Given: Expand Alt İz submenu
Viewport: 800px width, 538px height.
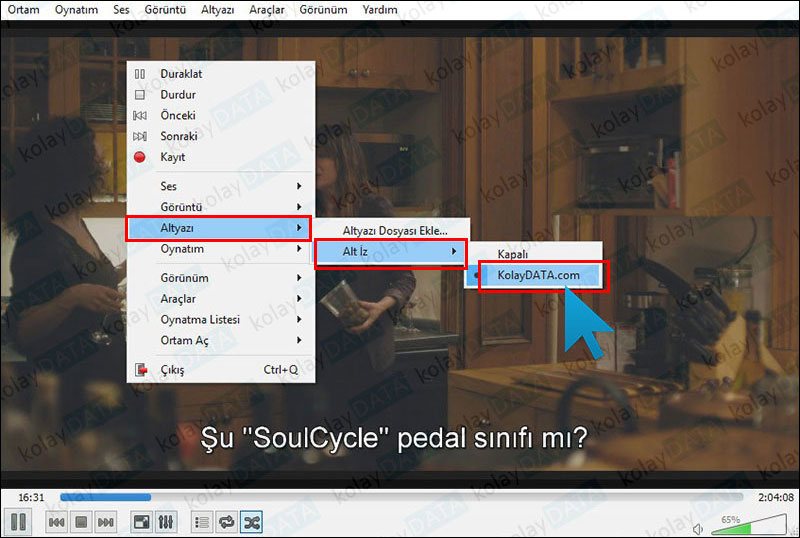Looking at the screenshot, I should 391,252.
